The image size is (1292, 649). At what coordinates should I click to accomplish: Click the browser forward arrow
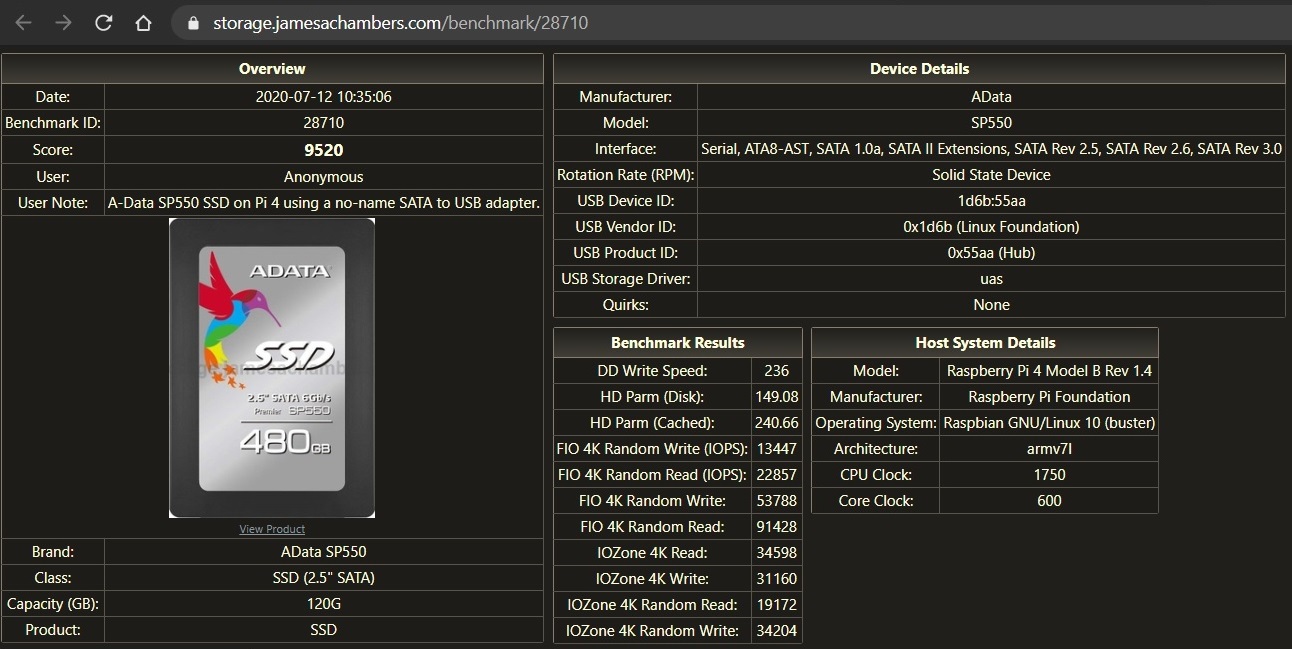63,22
